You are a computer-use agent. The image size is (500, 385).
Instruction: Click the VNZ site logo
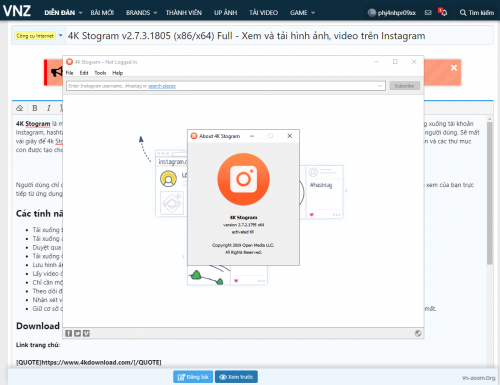pos(17,10)
